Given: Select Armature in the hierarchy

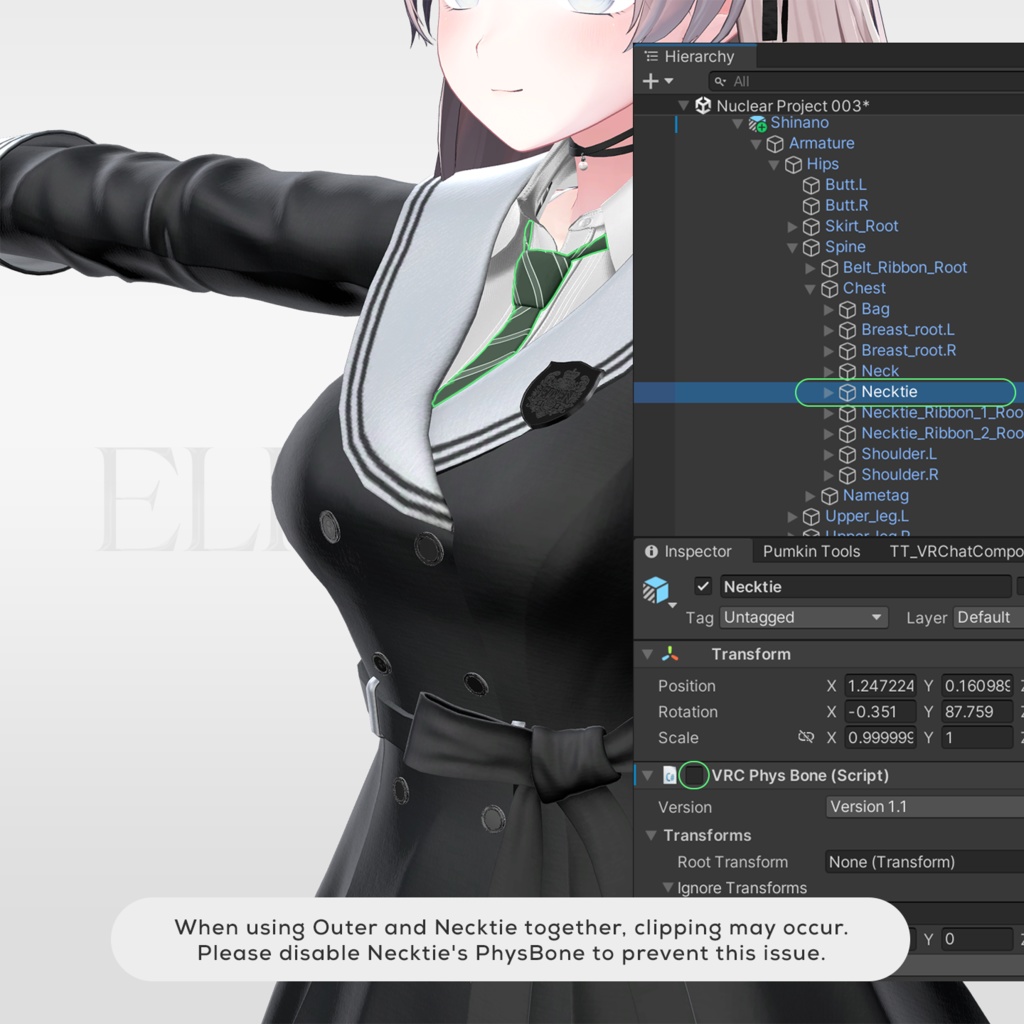Looking at the screenshot, I should [x=822, y=143].
